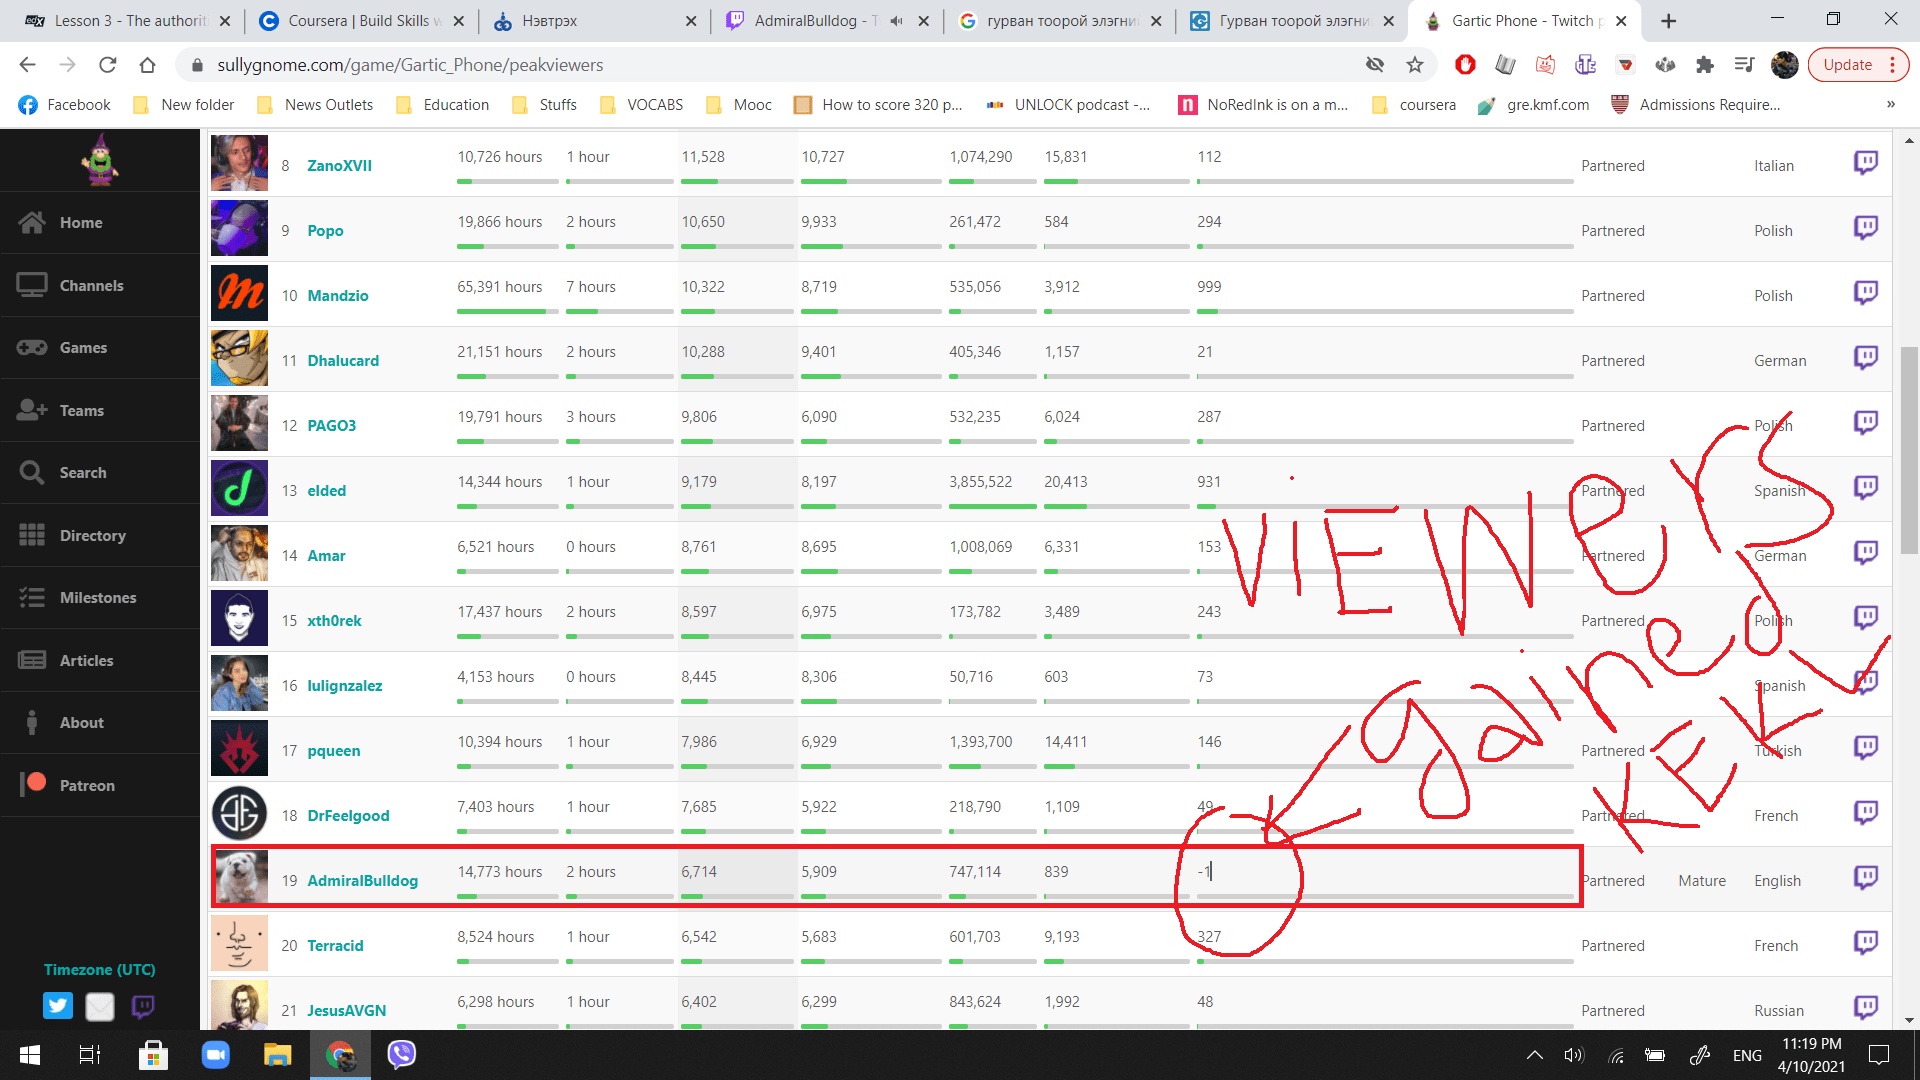Toggle the eye-slash icon in the address bar
1920x1080 pixels.
1375,65
